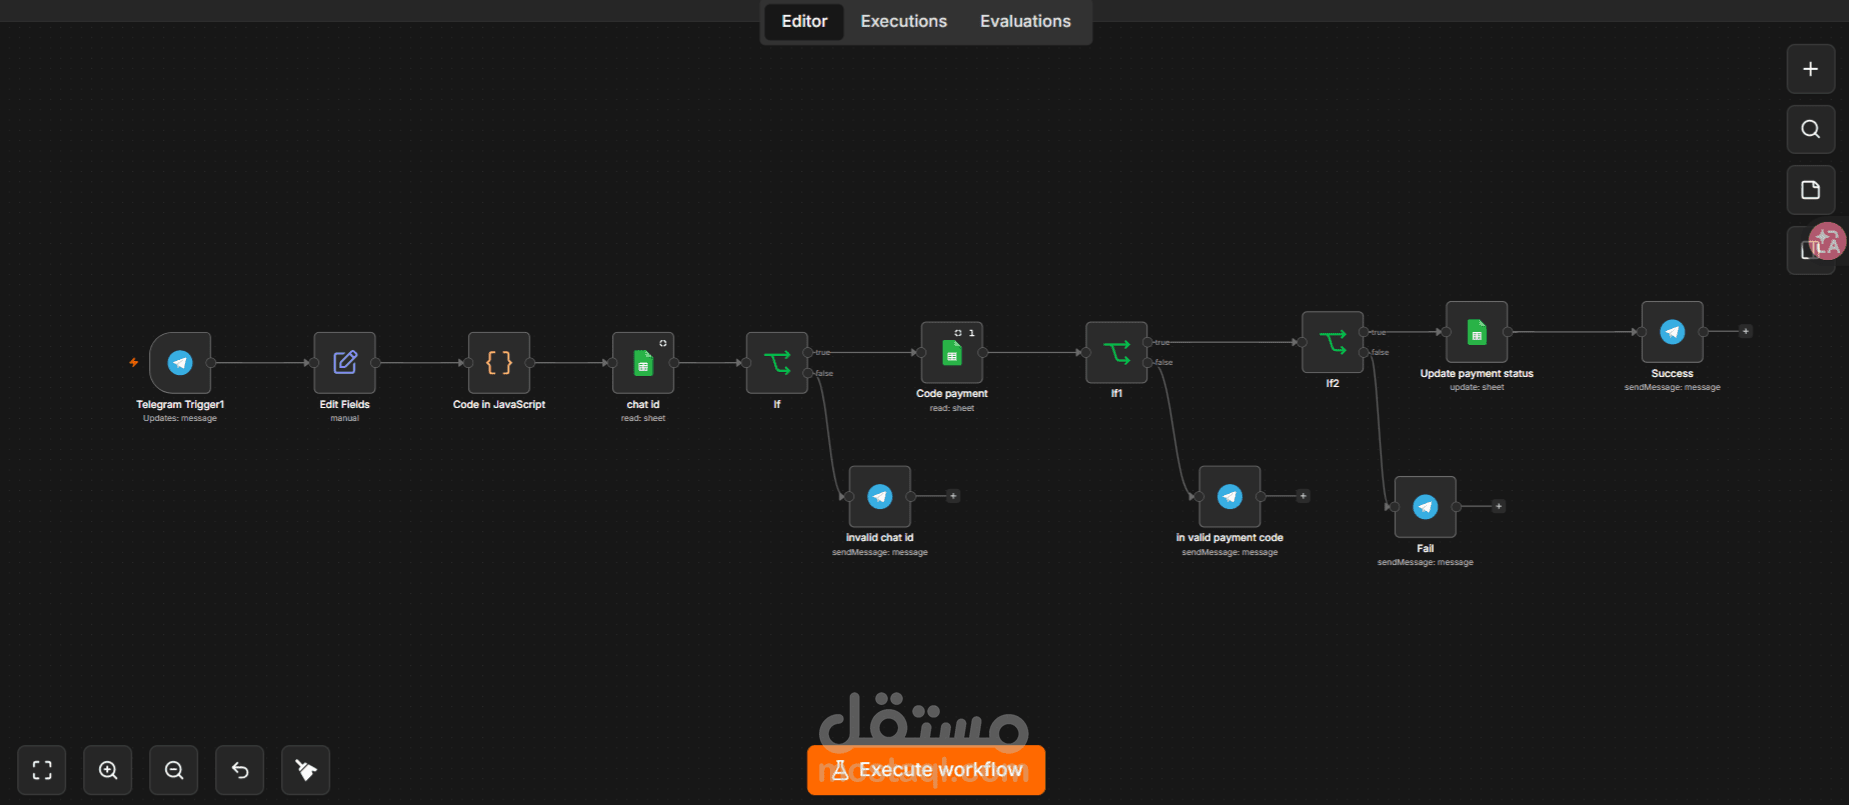Image resolution: width=1849 pixels, height=805 pixels.
Task: Add a node after Fail output
Action: (x=1498, y=506)
